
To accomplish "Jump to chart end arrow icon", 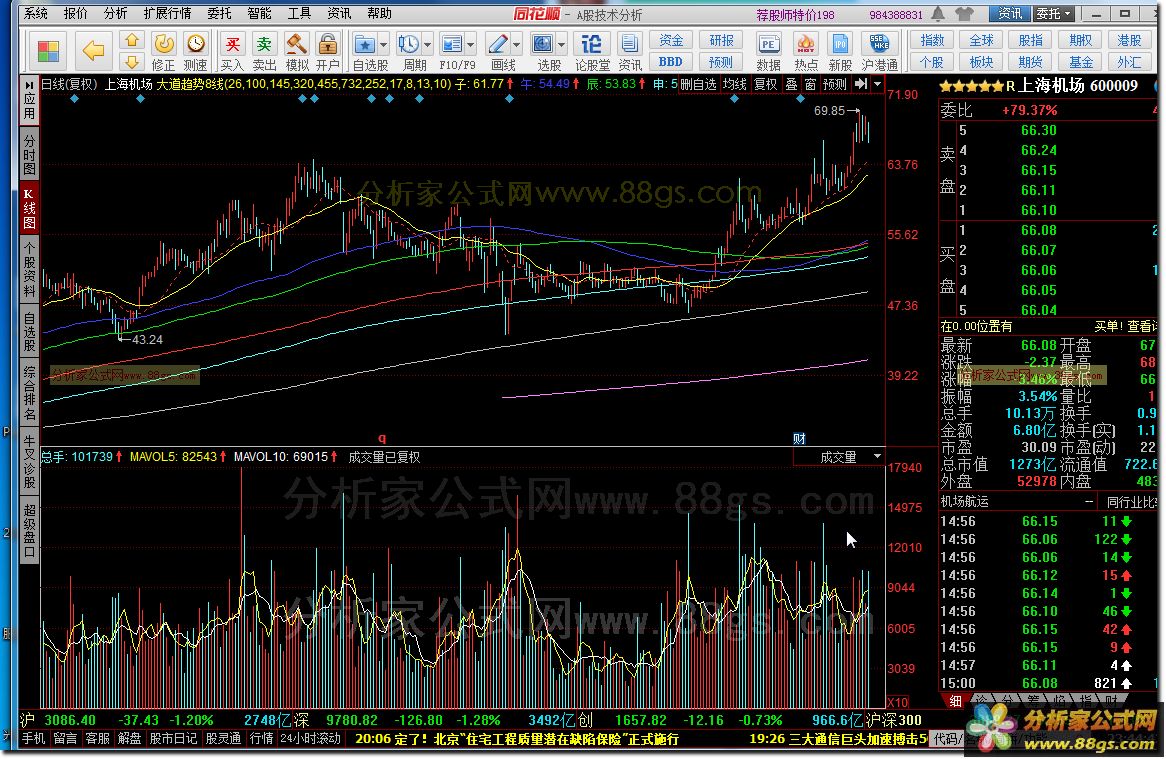I will (x=860, y=84).
